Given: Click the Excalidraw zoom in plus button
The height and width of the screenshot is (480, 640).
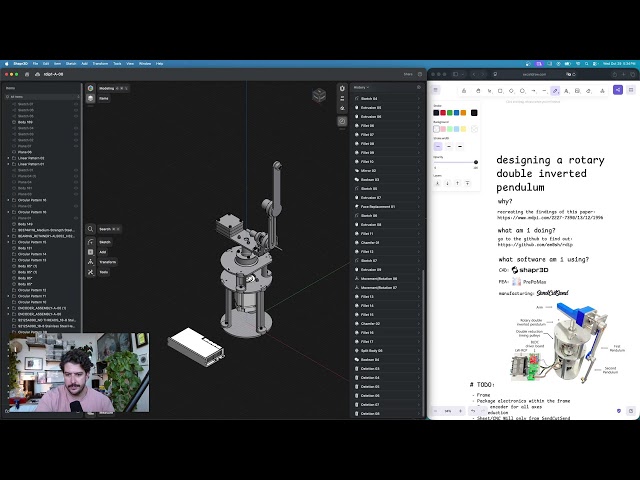Looking at the screenshot, I should point(461,411).
